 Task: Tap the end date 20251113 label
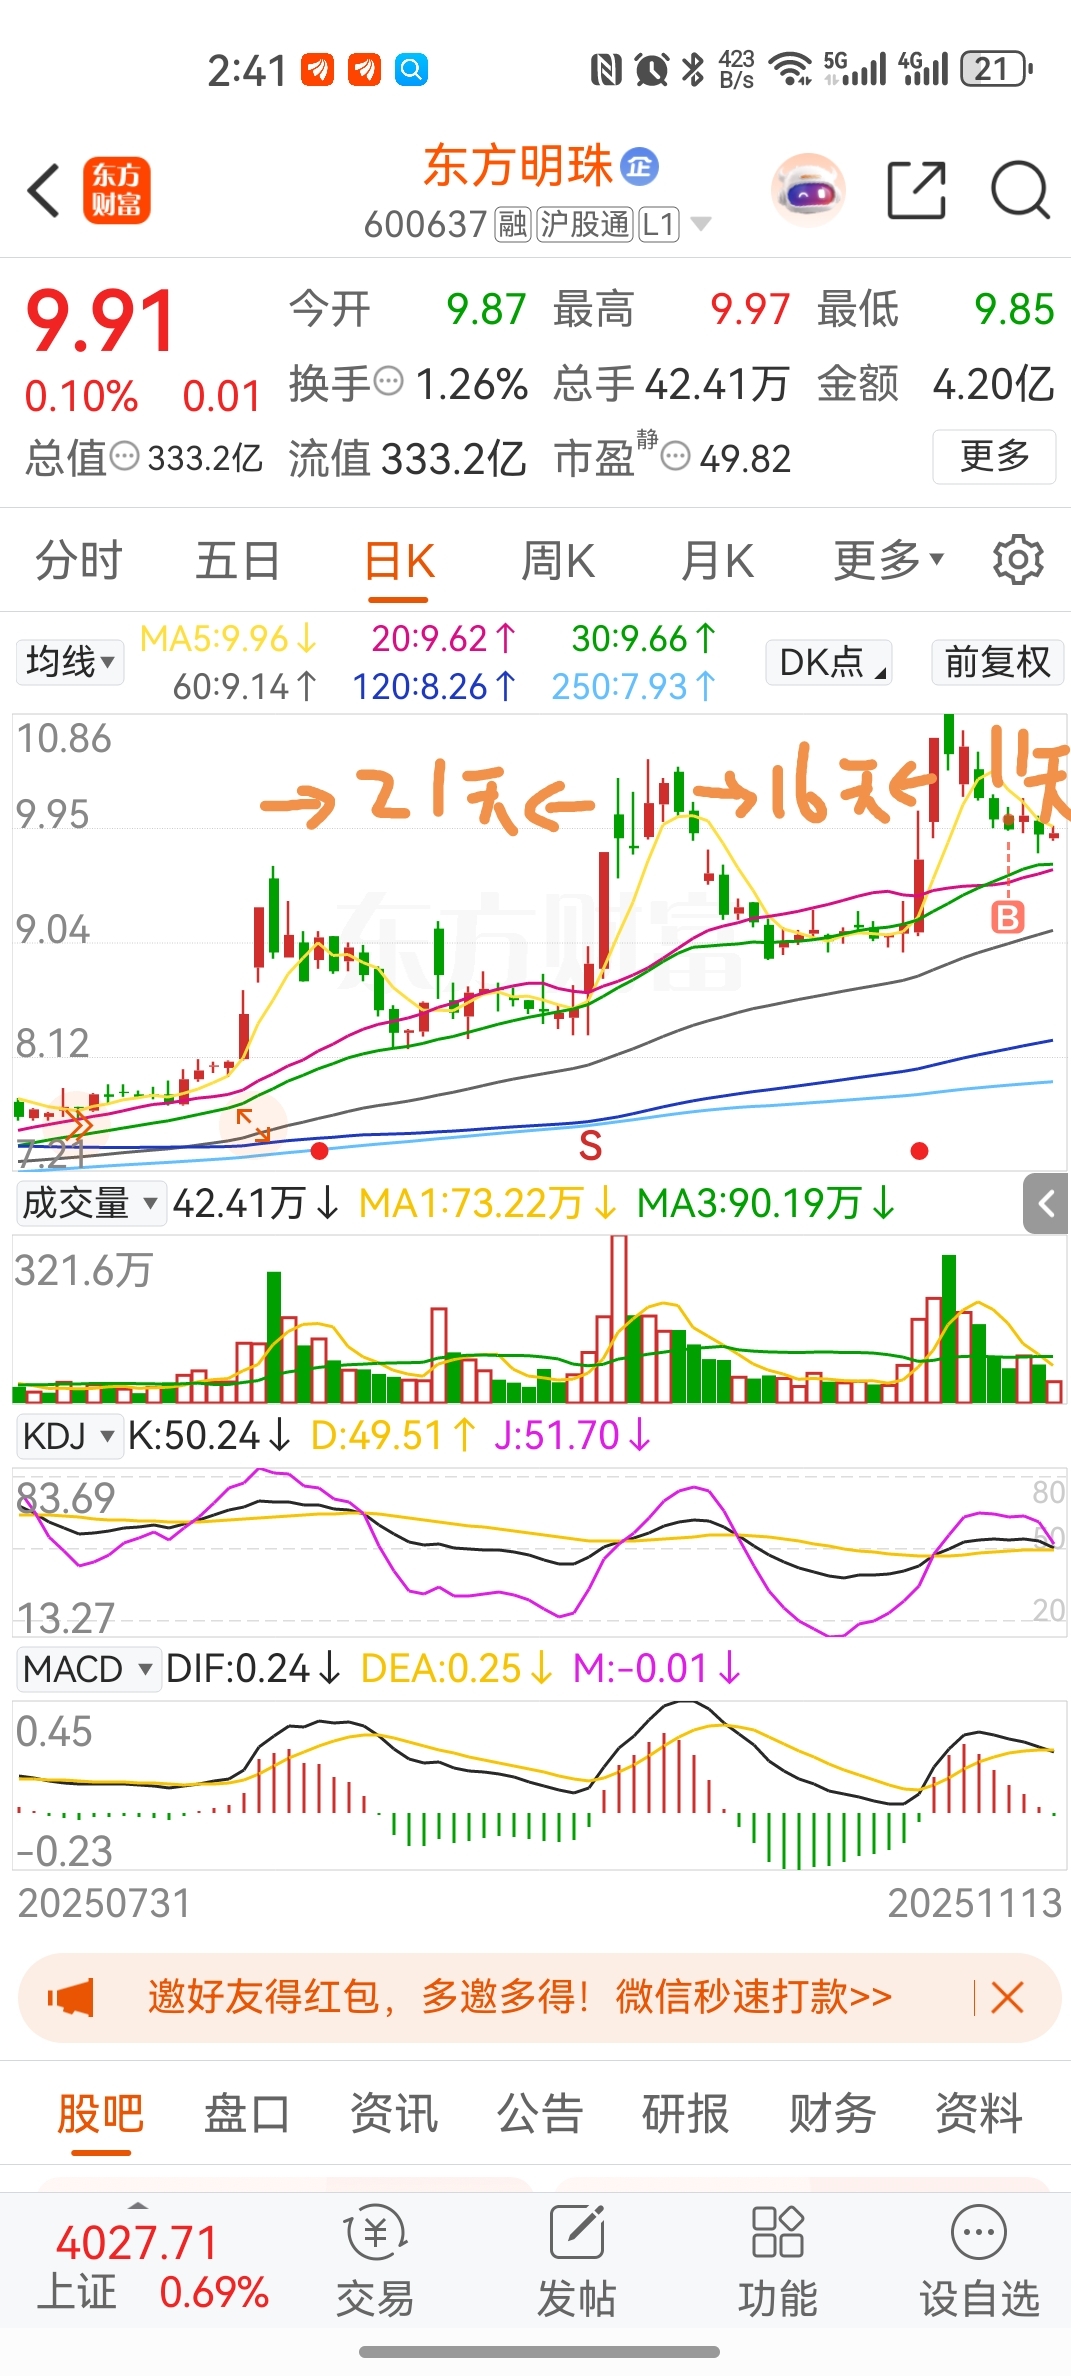[x=974, y=1903]
